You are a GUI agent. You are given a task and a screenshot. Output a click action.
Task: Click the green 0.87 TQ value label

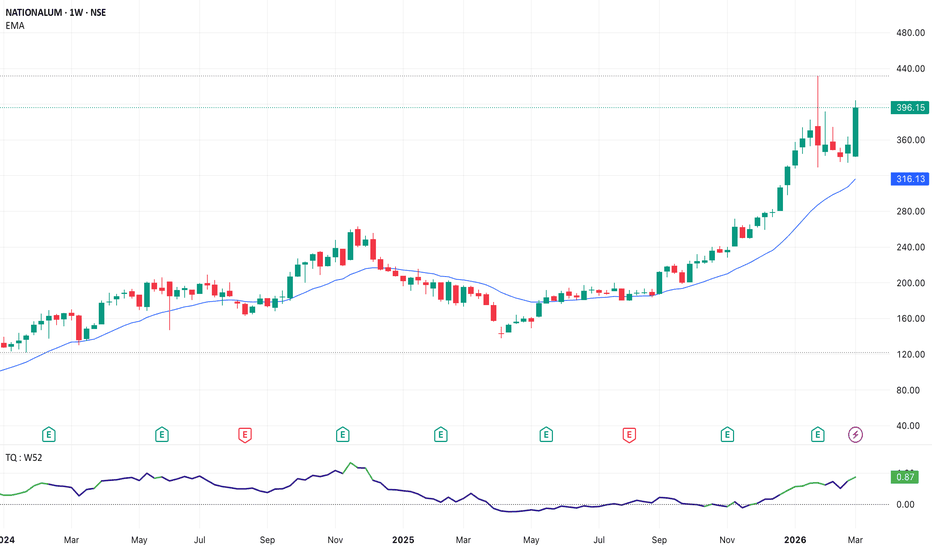[x=905, y=477]
